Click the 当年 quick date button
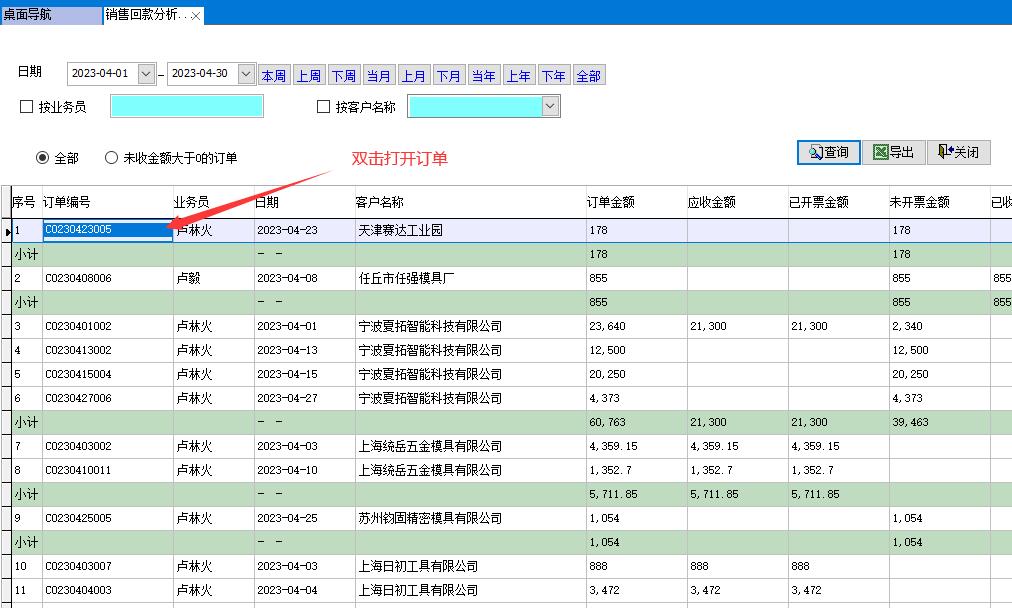This screenshot has height=608, width=1012. (x=484, y=76)
